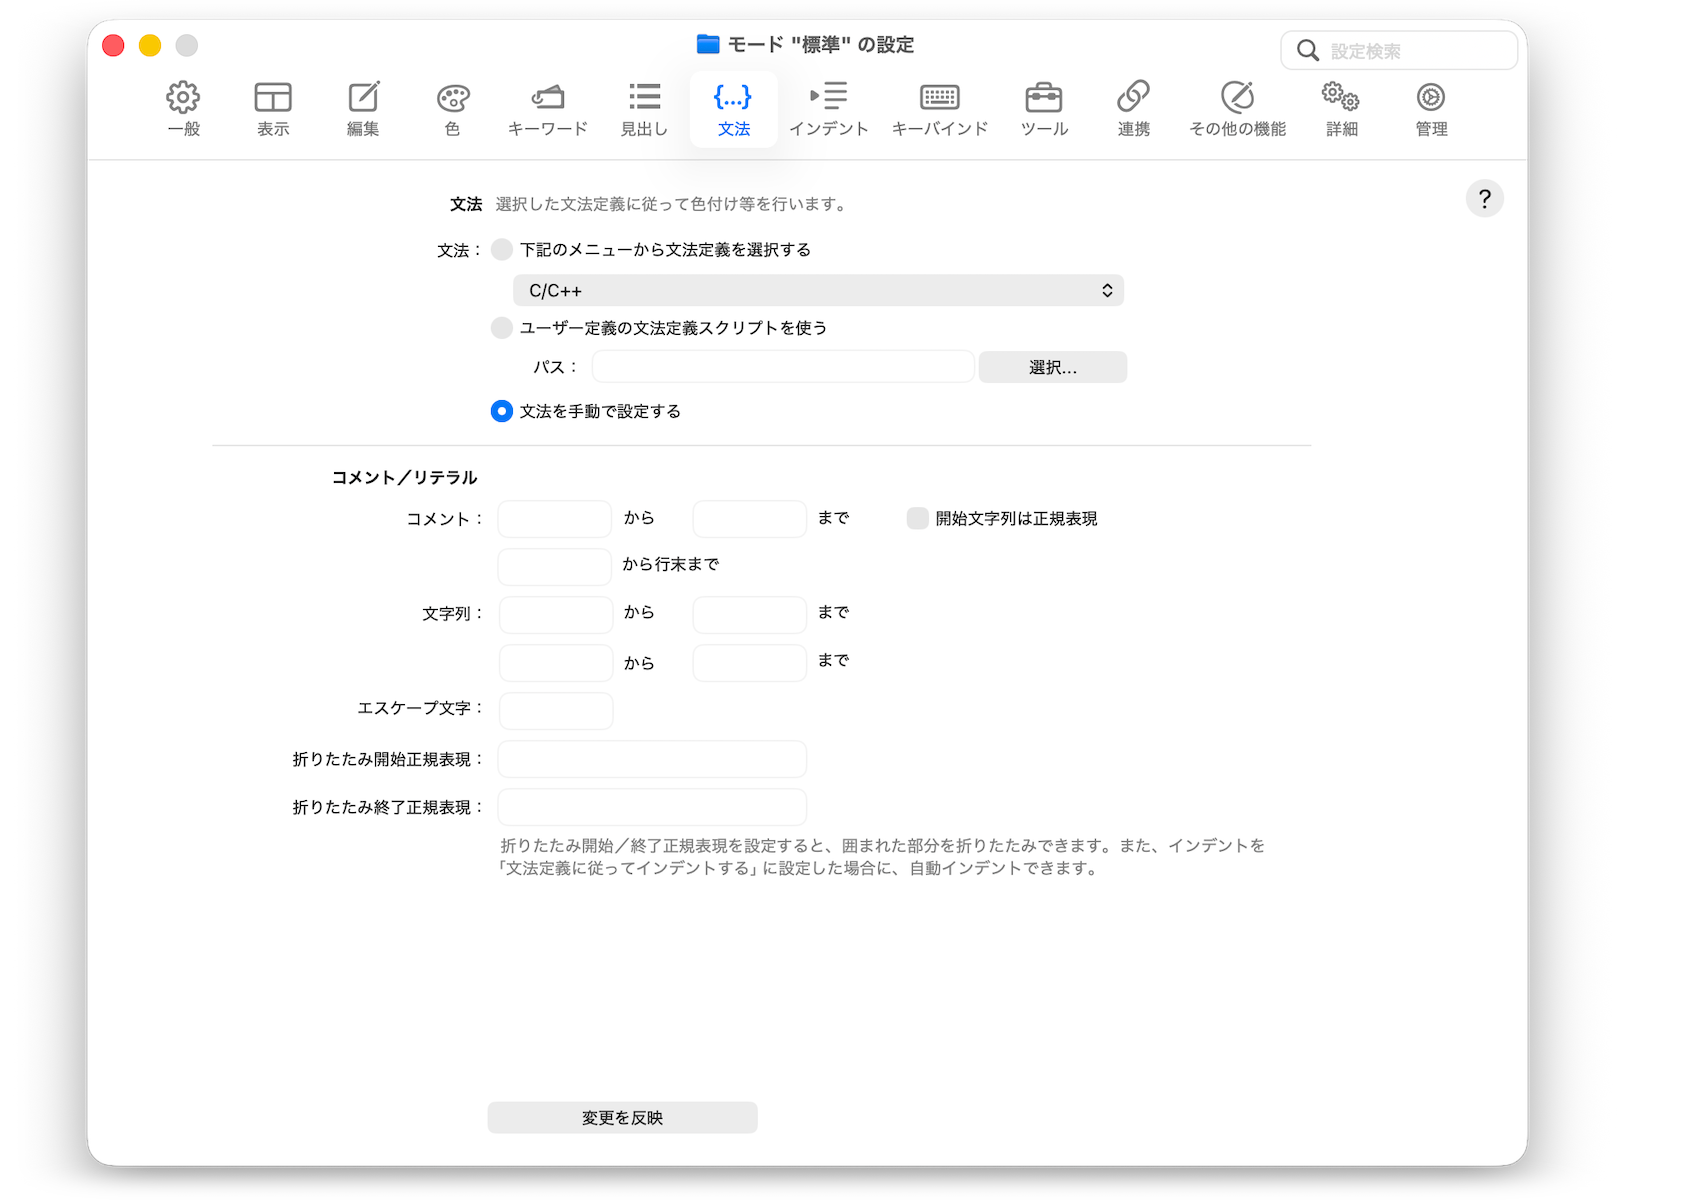Open the キーバインド (Key binding) keyboard icon

[x=939, y=108]
